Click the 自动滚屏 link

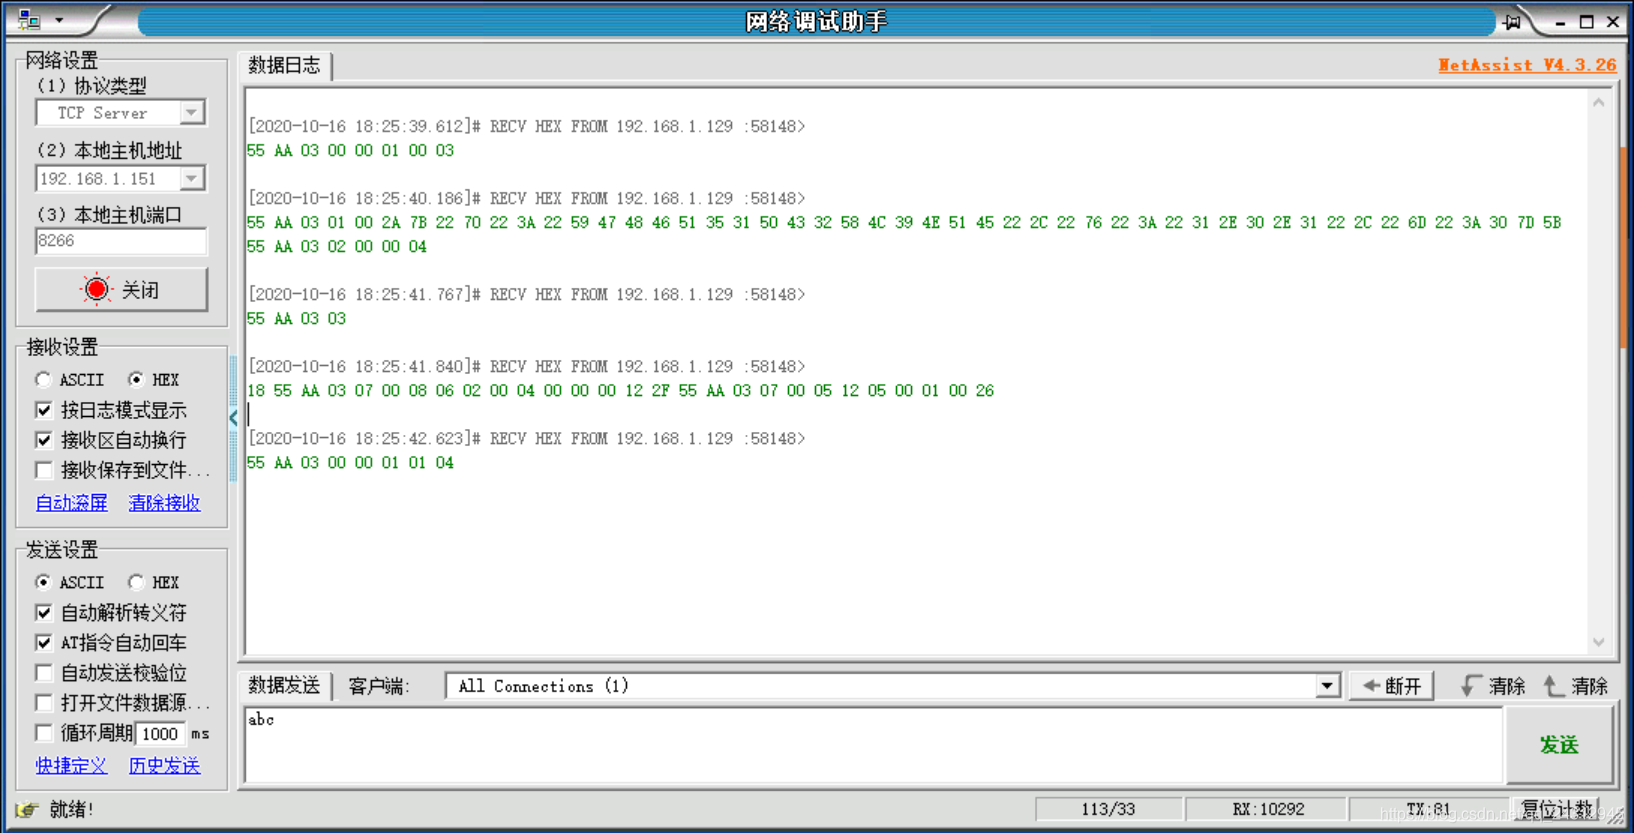point(71,503)
